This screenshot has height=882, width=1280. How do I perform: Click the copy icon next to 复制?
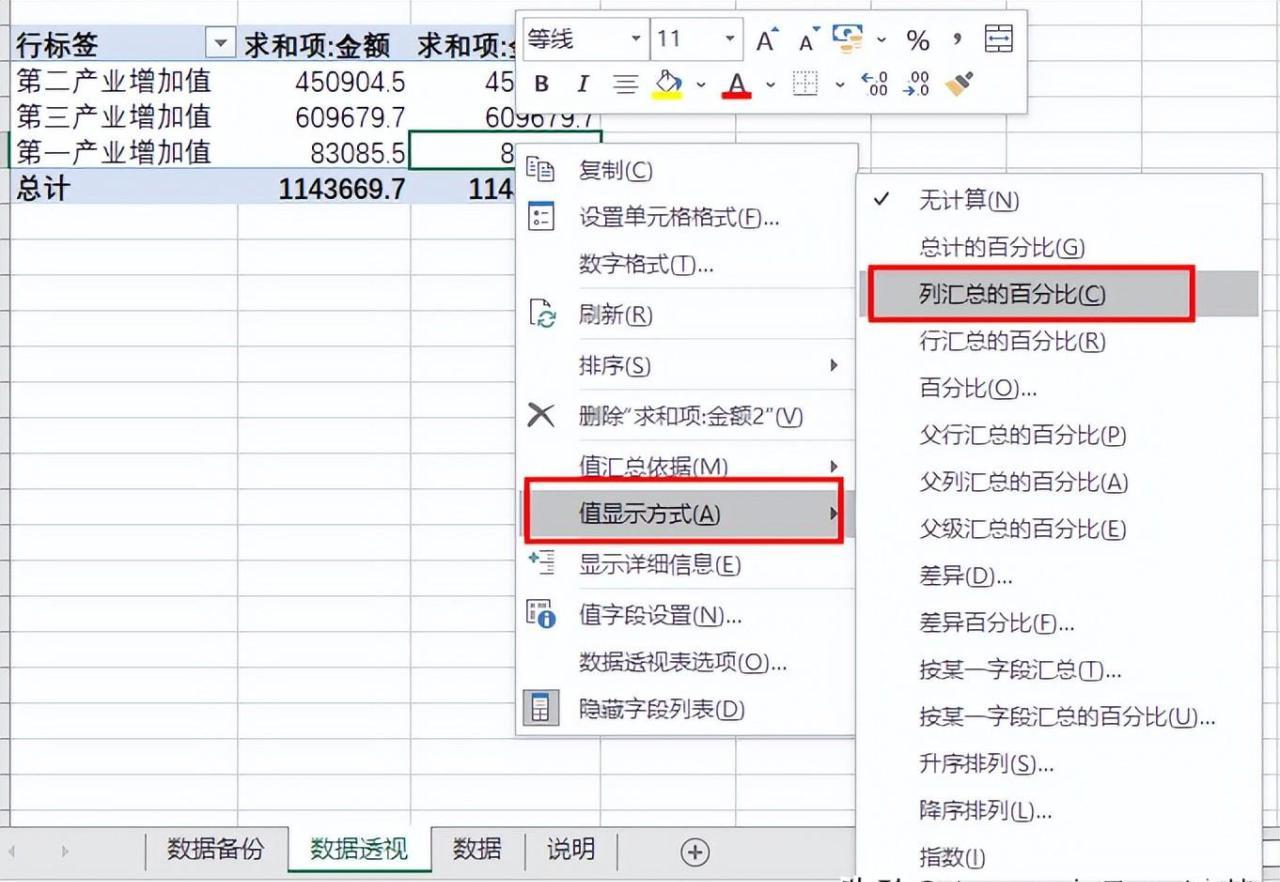[541, 170]
